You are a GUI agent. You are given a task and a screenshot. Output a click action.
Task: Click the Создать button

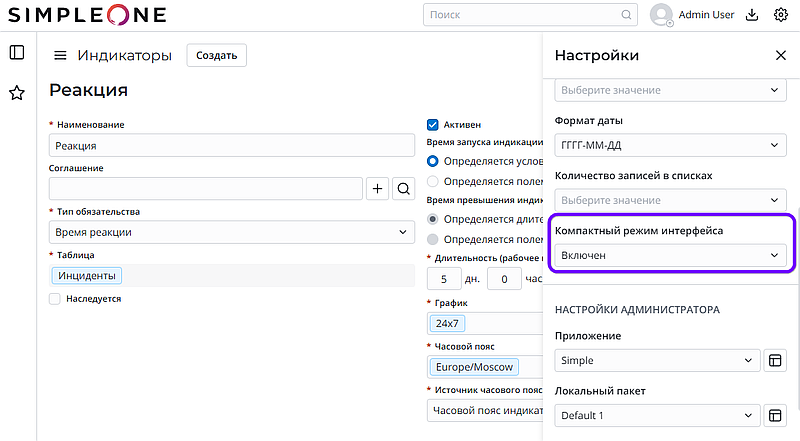point(216,56)
